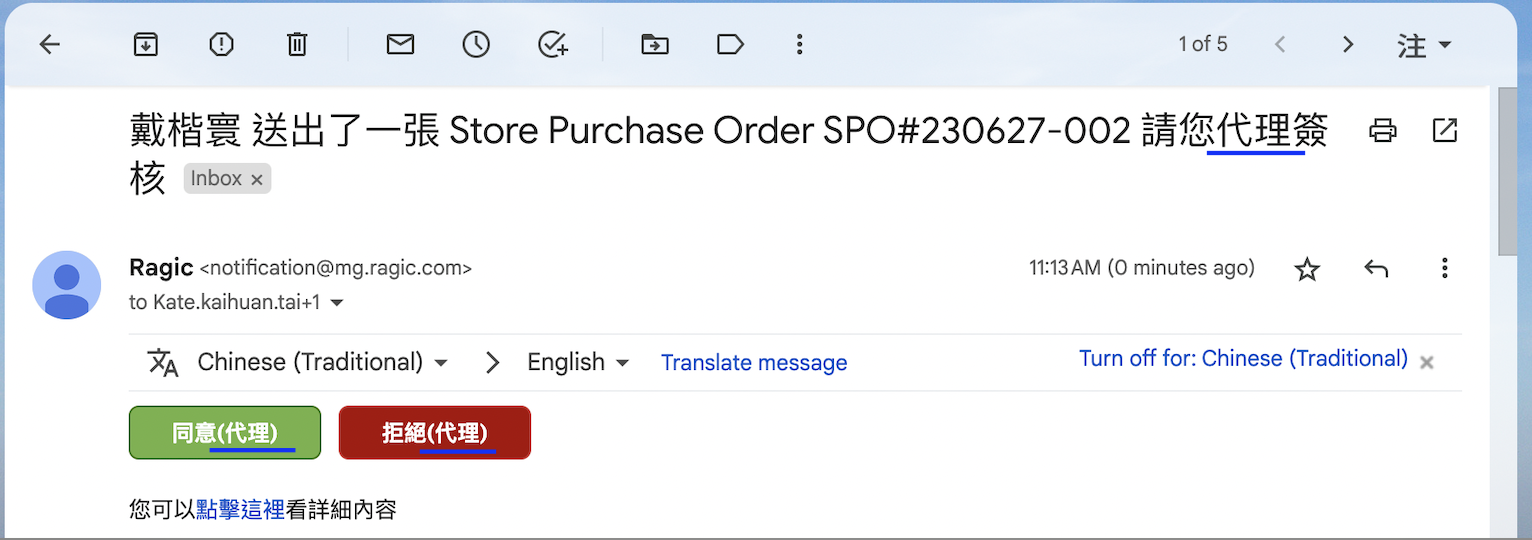Image resolution: width=1532 pixels, height=540 pixels.
Task: Archive this email
Action: 146,45
